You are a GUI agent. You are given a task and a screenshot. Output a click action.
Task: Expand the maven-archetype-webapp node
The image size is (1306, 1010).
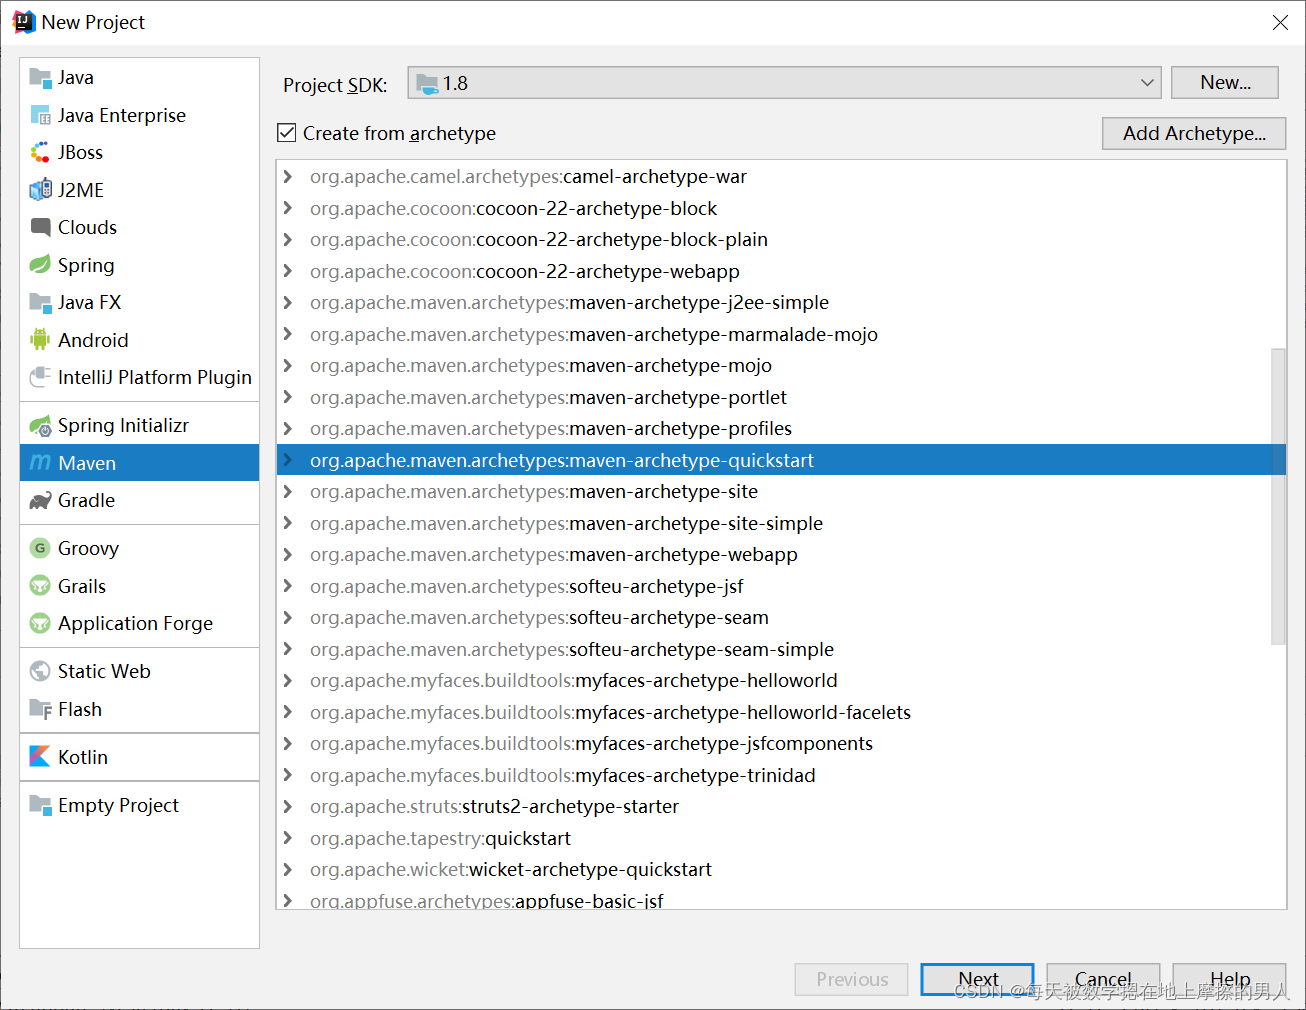pos(288,555)
